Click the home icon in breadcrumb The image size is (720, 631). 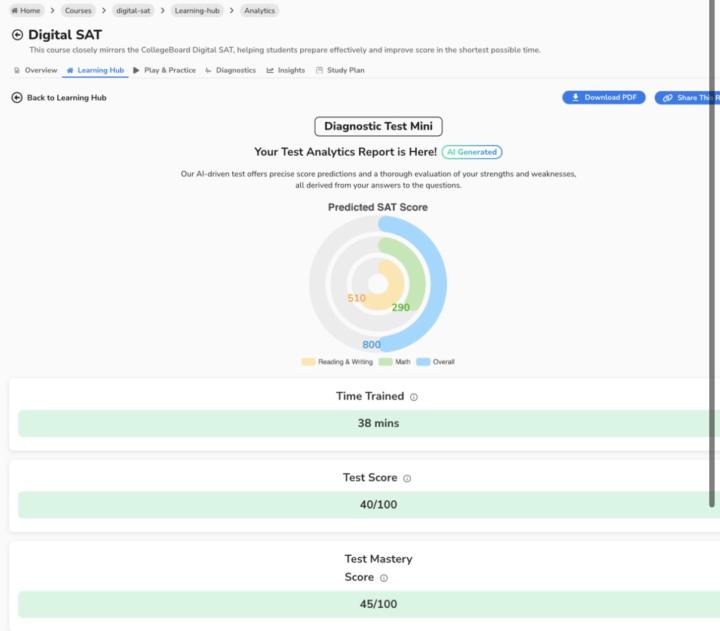tap(15, 11)
